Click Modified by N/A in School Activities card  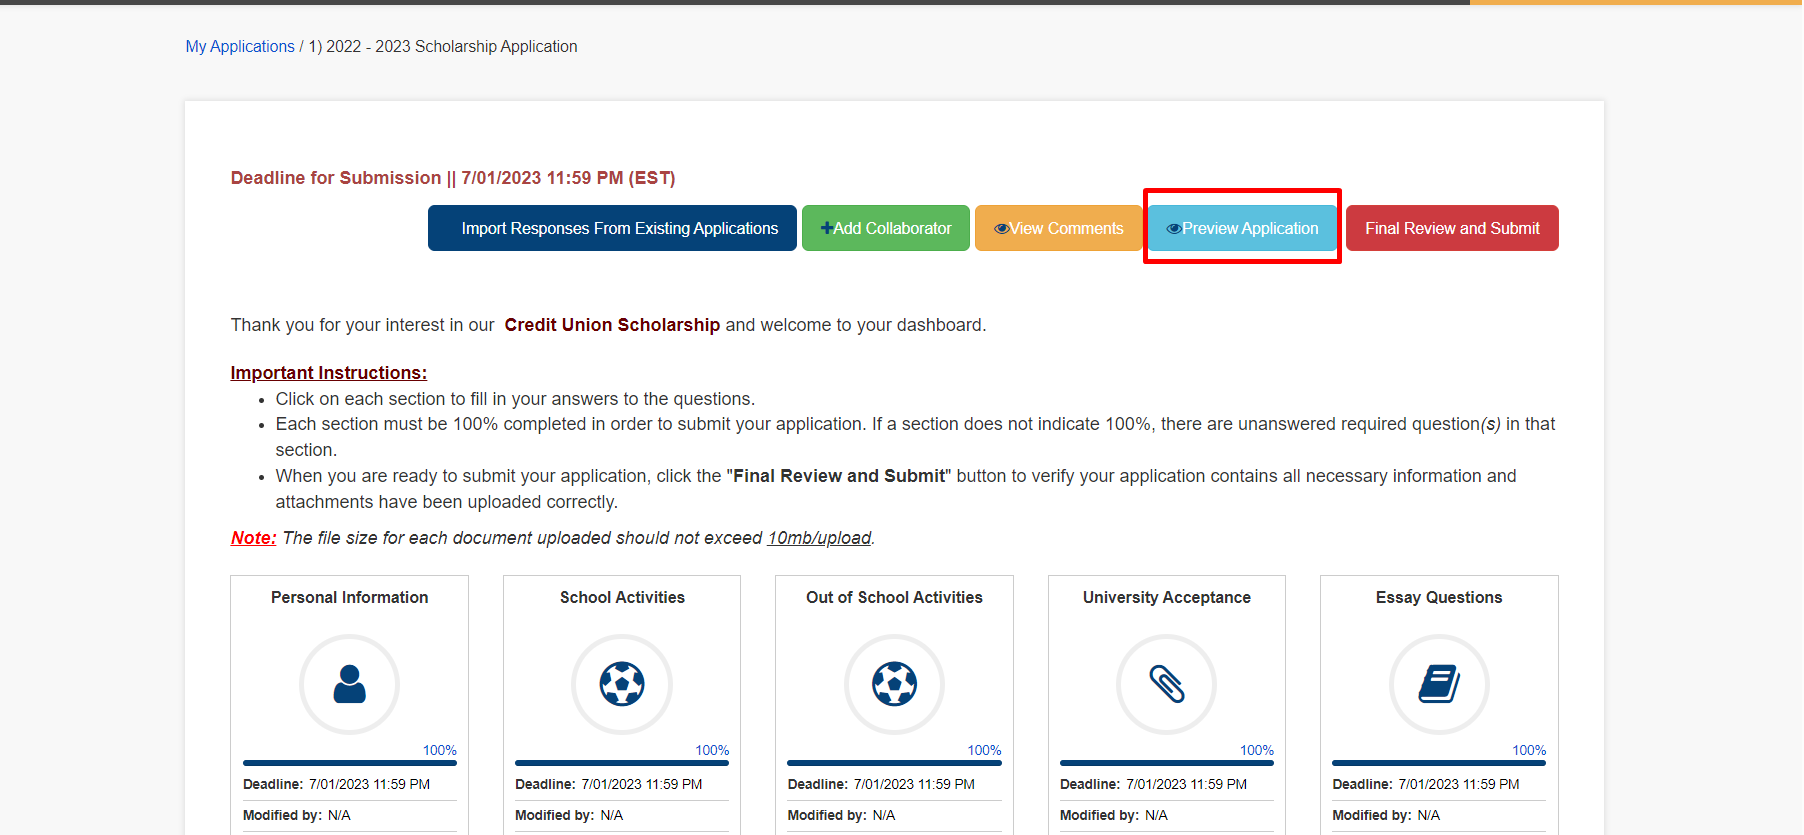point(569,816)
